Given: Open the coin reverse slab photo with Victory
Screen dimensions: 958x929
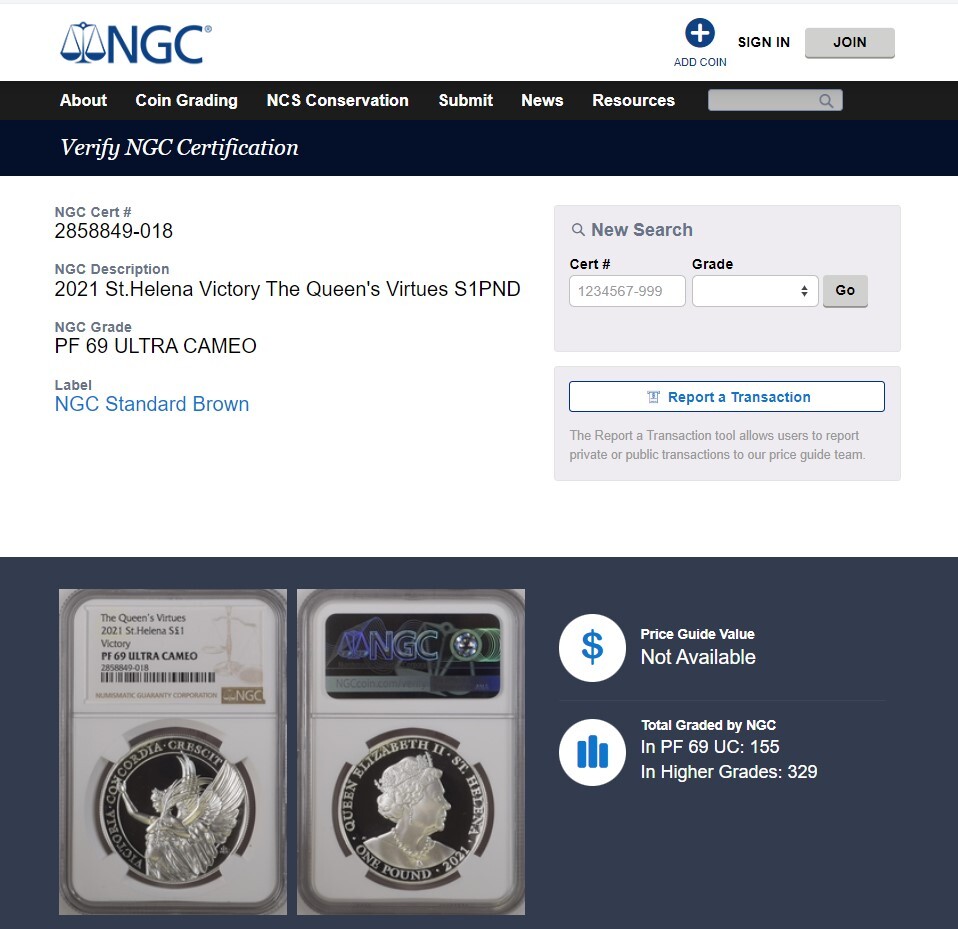Looking at the screenshot, I should pos(173,752).
